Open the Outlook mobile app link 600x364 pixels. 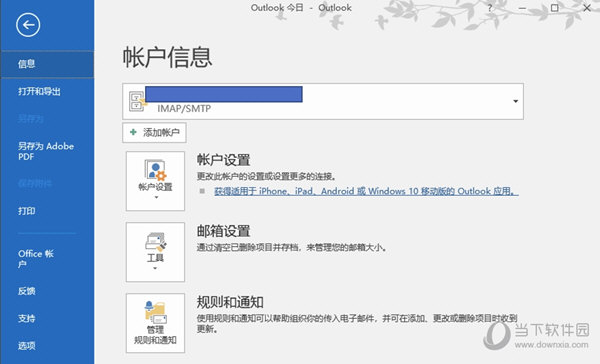[366, 191]
